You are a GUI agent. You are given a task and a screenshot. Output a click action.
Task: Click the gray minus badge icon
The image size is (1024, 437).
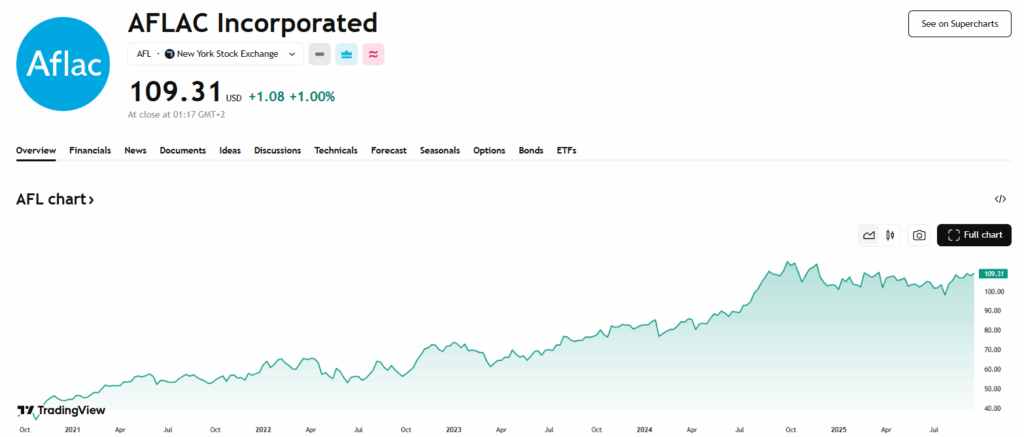(x=319, y=54)
